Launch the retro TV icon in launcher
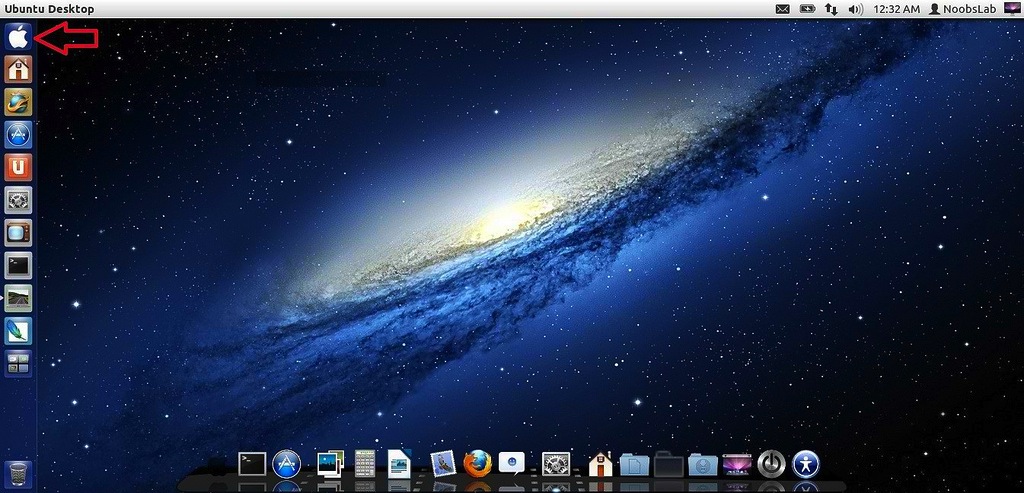Image resolution: width=1024 pixels, height=493 pixels. [18, 233]
